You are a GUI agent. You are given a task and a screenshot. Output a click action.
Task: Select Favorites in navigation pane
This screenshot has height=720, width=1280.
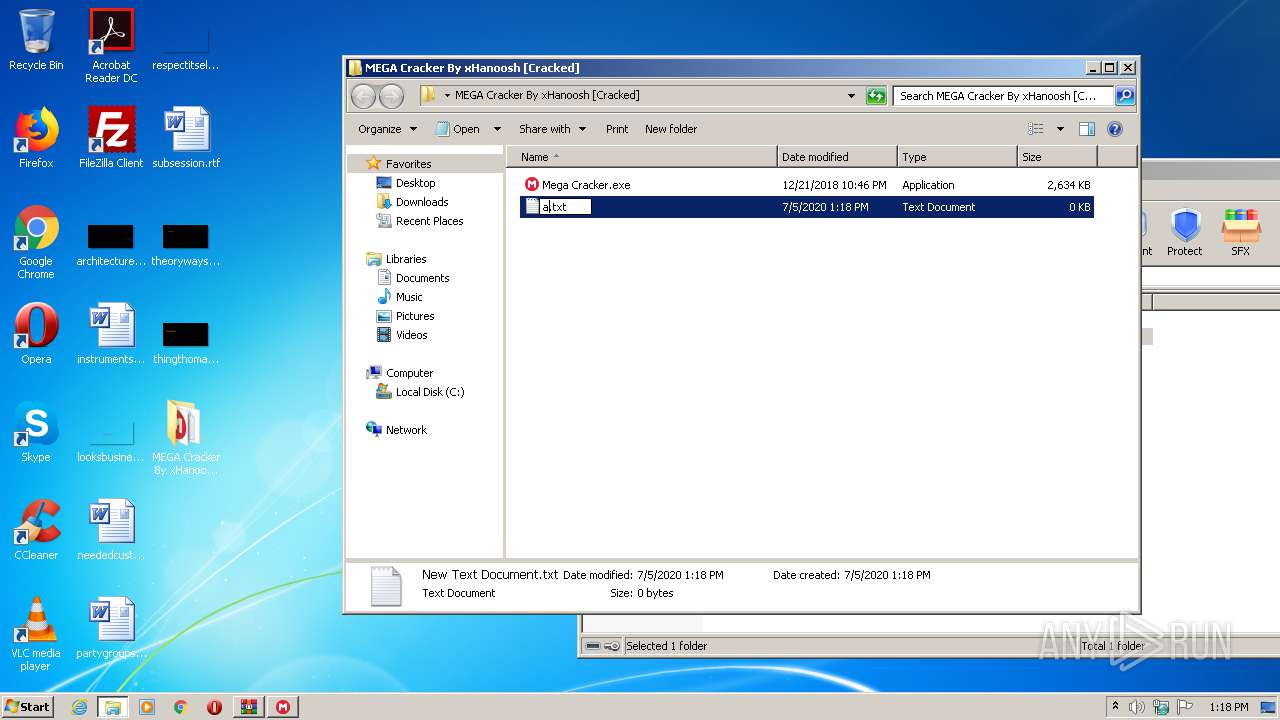409,164
